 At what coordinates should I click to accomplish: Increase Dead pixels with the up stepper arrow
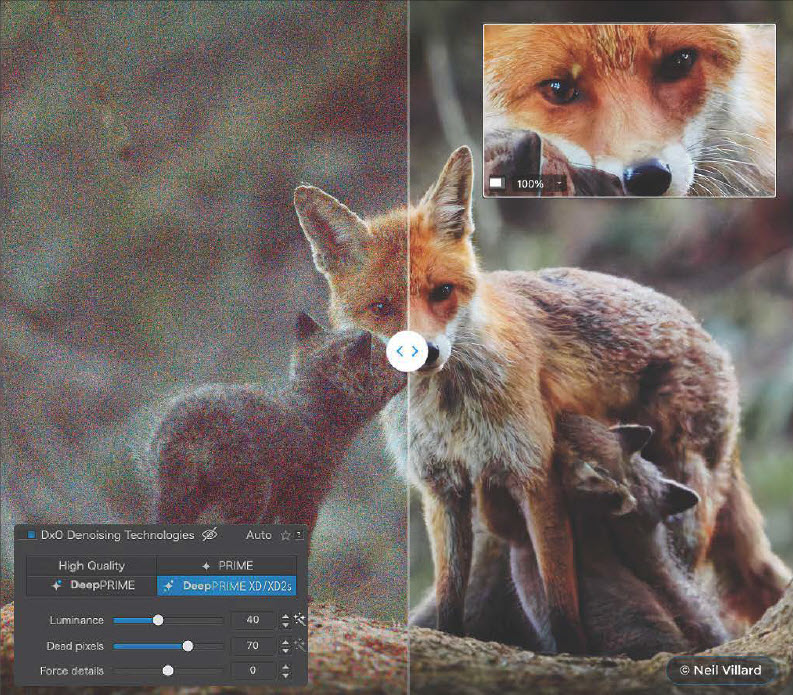tap(286, 642)
